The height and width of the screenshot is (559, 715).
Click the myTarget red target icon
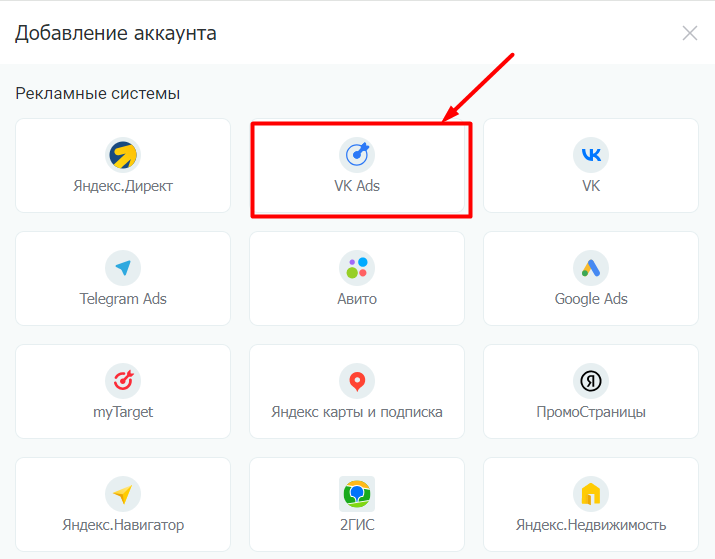coord(123,381)
